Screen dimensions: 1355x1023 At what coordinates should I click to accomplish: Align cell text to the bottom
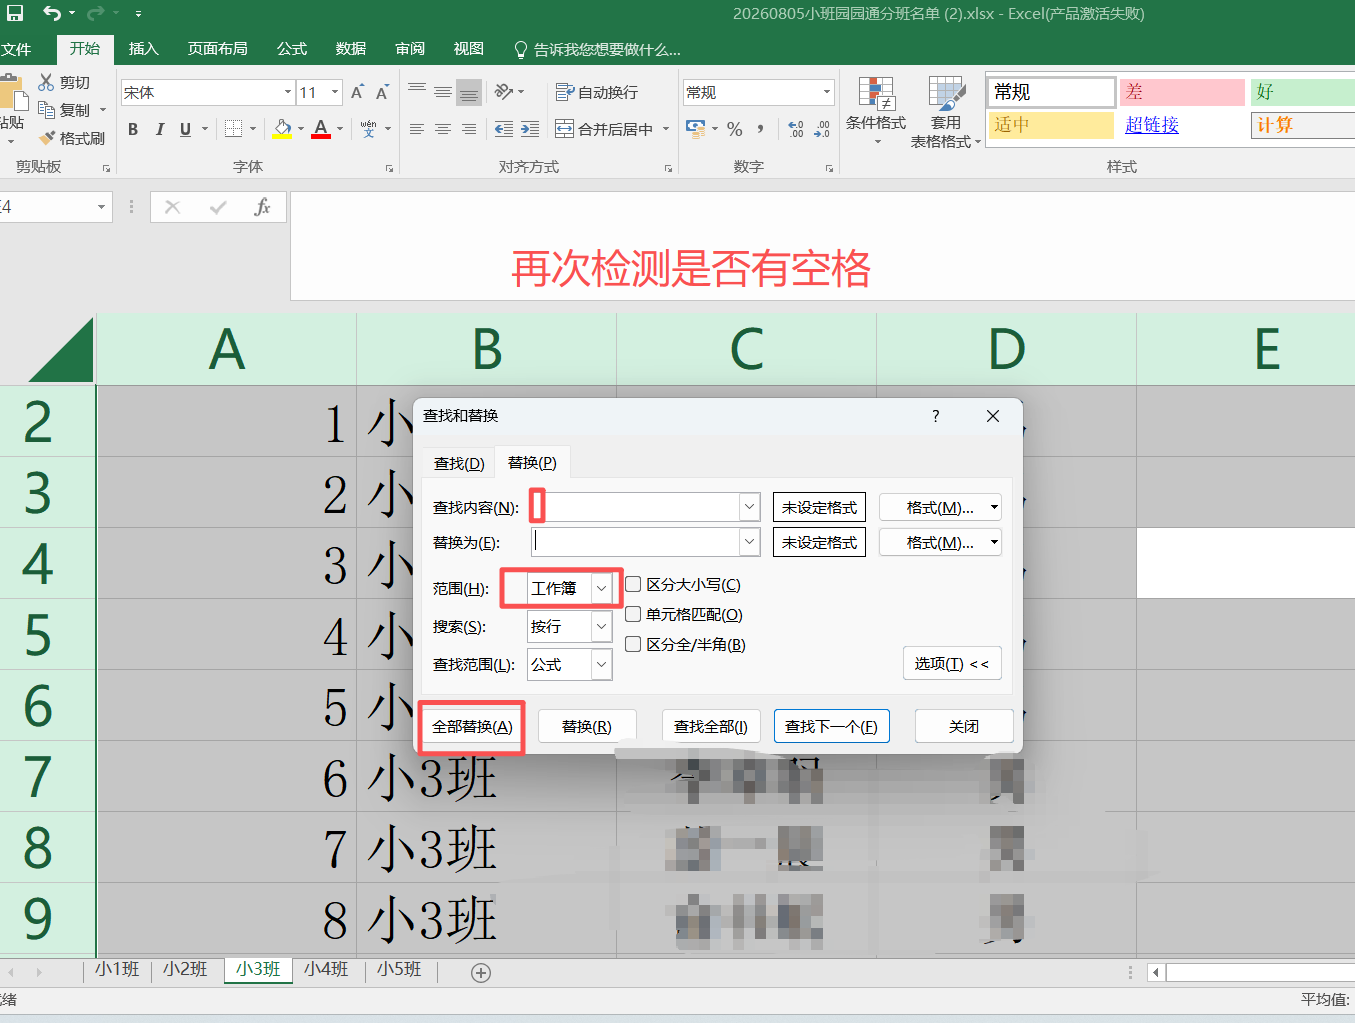pos(469,92)
